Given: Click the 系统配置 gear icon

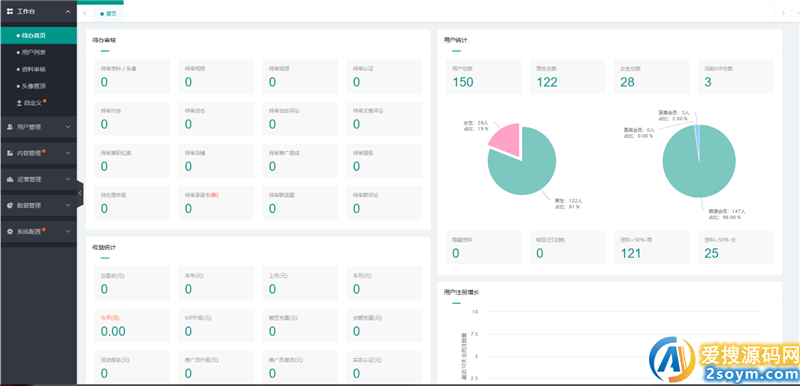Looking at the screenshot, I should coord(10,231).
